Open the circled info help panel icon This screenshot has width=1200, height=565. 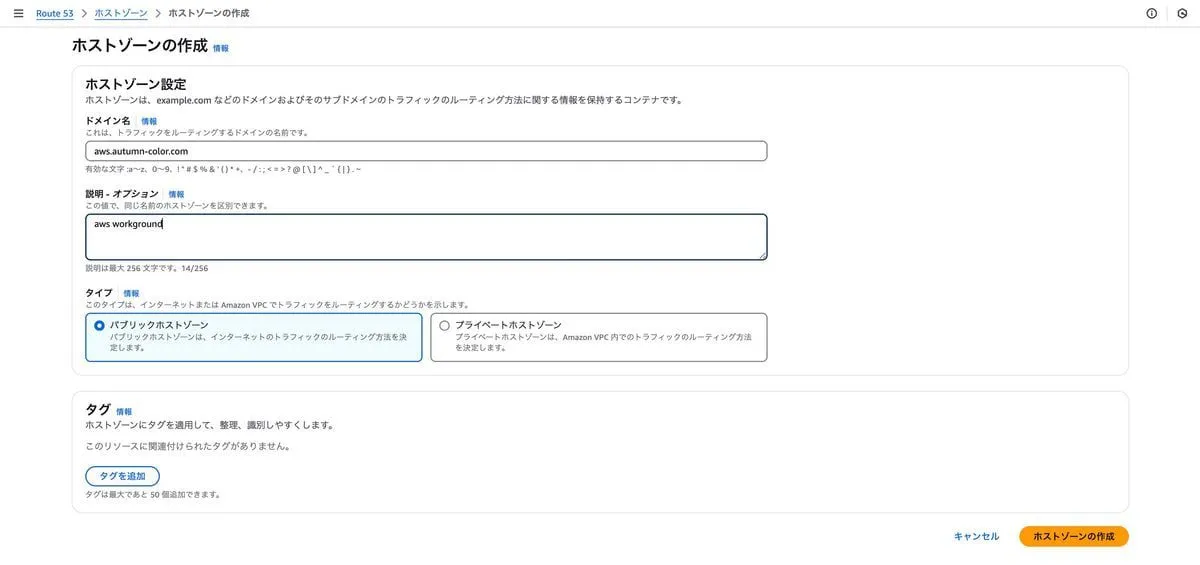(x=1151, y=13)
